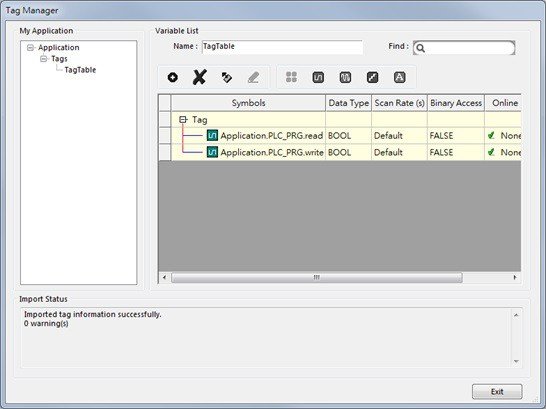
Task: Click None value in write row
Action: [x=510, y=152]
